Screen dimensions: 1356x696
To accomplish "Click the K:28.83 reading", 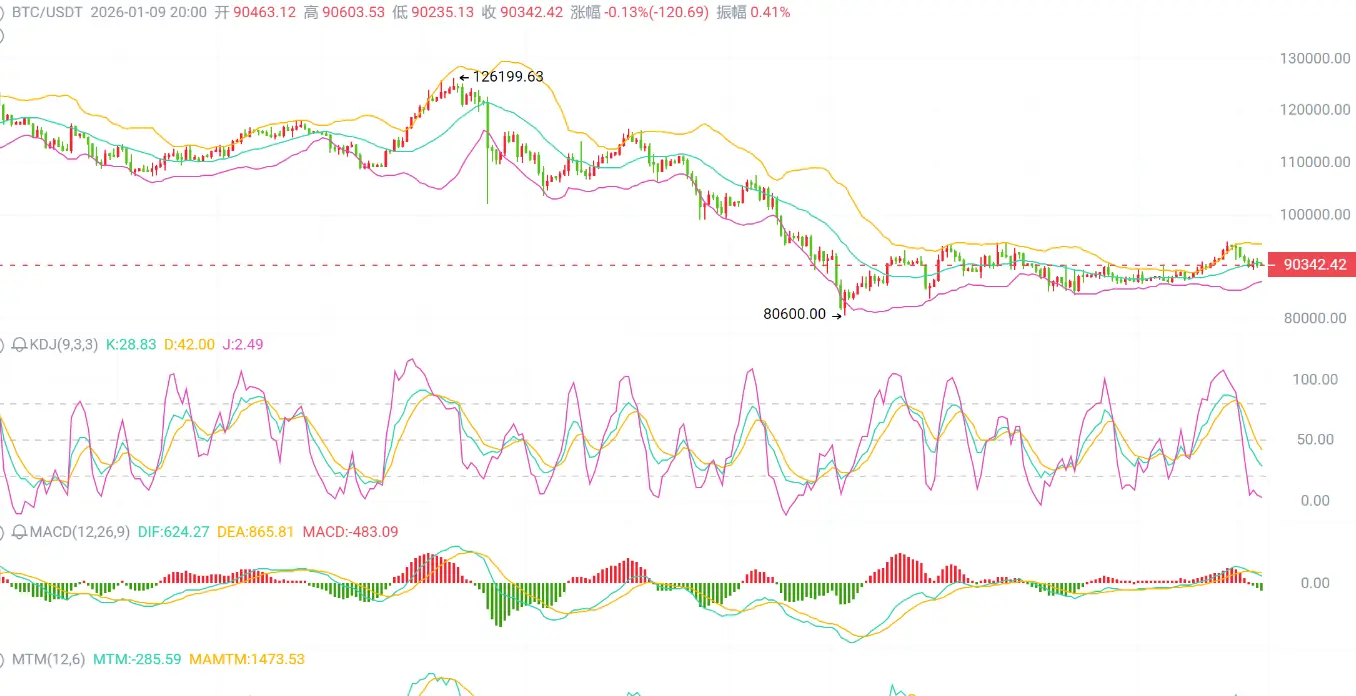I will click(131, 345).
